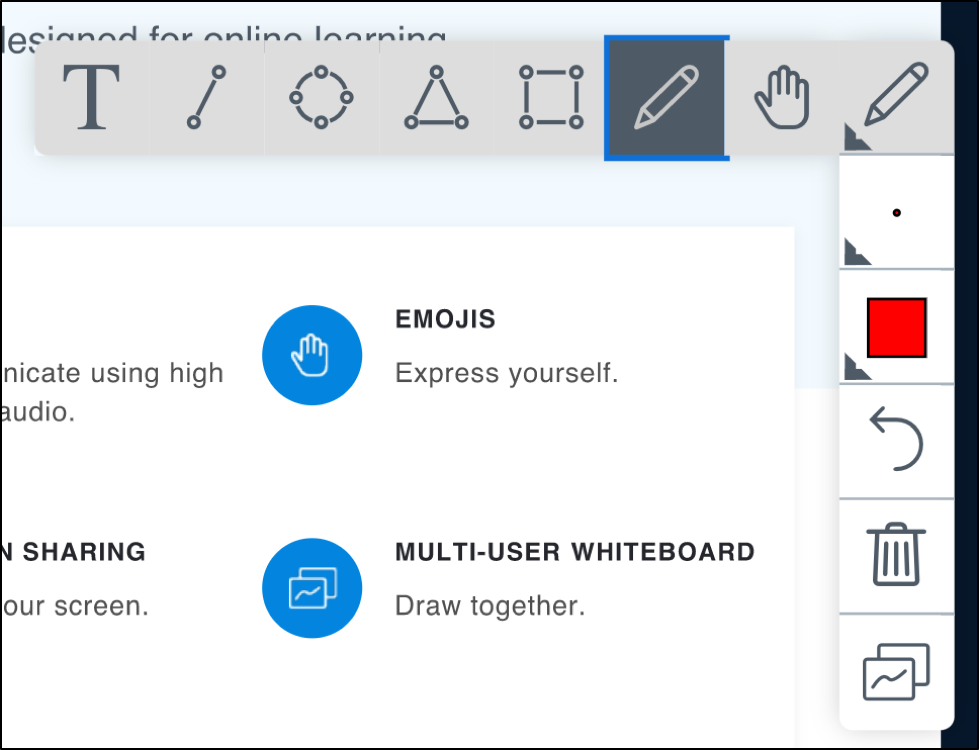The height and width of the screenshot is (750, 979).
Task: Clear all annotations with the trash icon
Action: pos(896,555)
